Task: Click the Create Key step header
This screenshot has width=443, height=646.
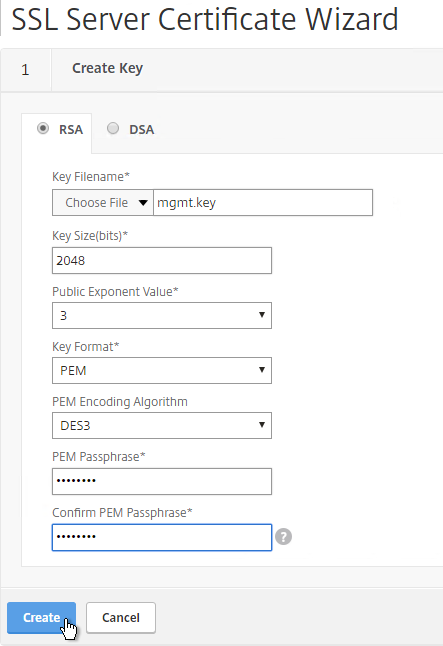Action: (108, 68)
